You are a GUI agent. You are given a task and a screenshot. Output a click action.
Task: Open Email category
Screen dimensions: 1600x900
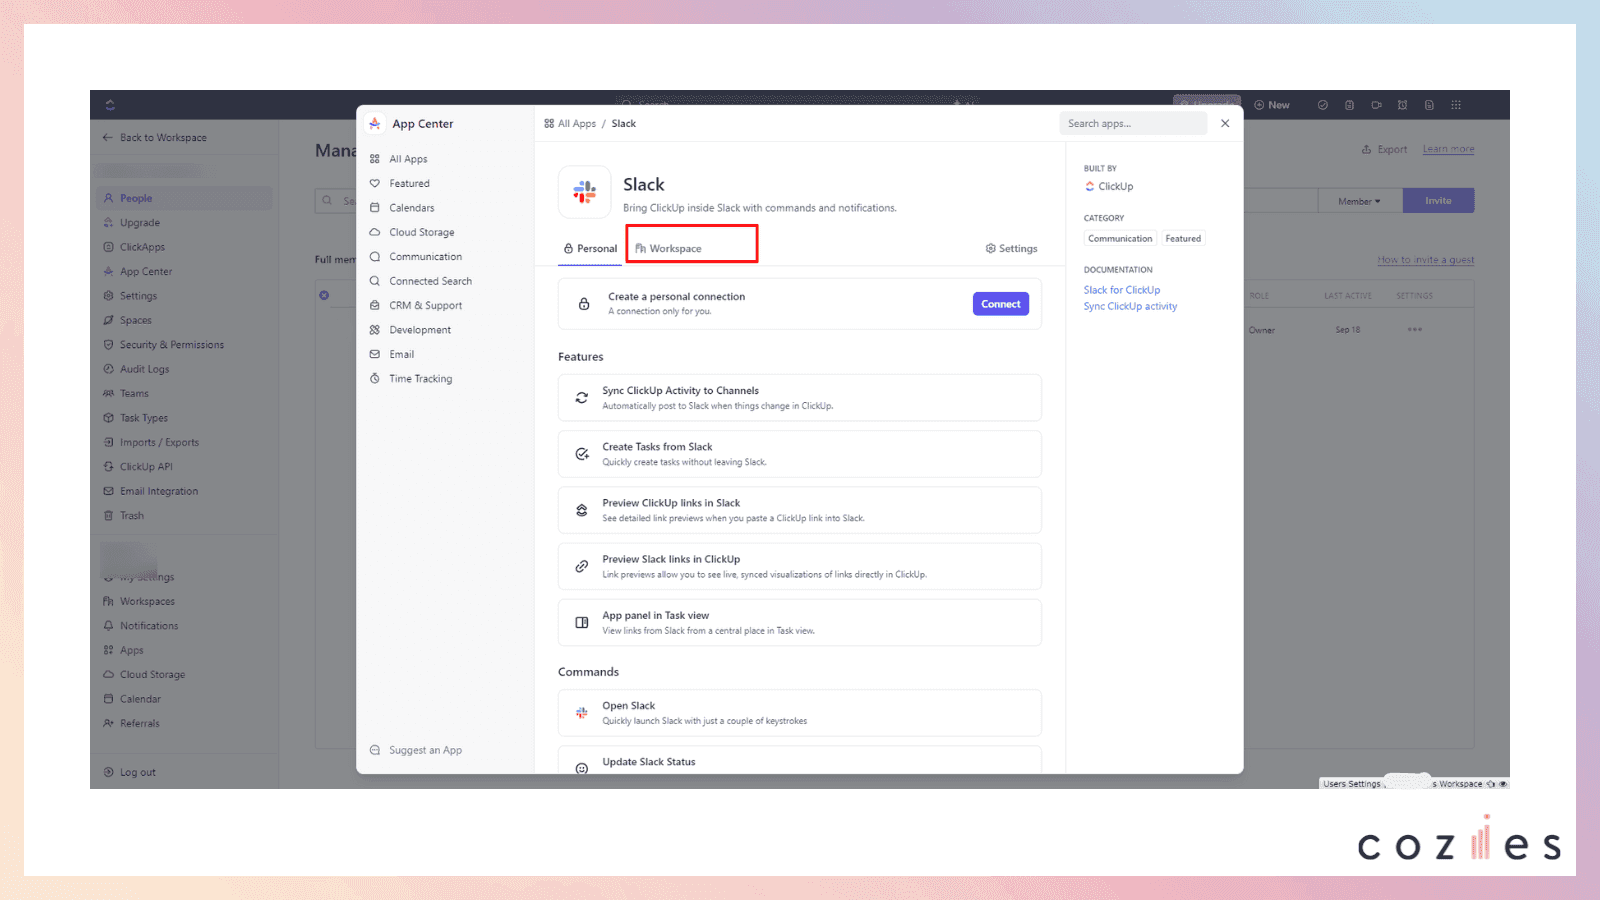(392, 354)
